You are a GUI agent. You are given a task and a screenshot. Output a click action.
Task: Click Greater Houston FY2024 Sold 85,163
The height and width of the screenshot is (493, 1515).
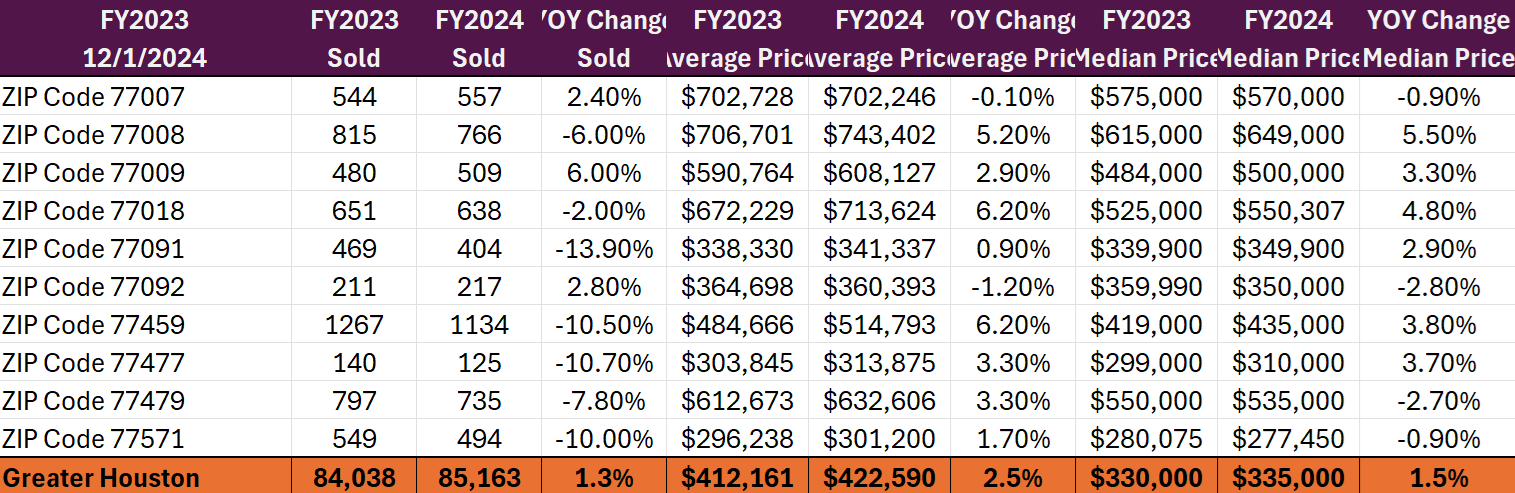(478, 477)
